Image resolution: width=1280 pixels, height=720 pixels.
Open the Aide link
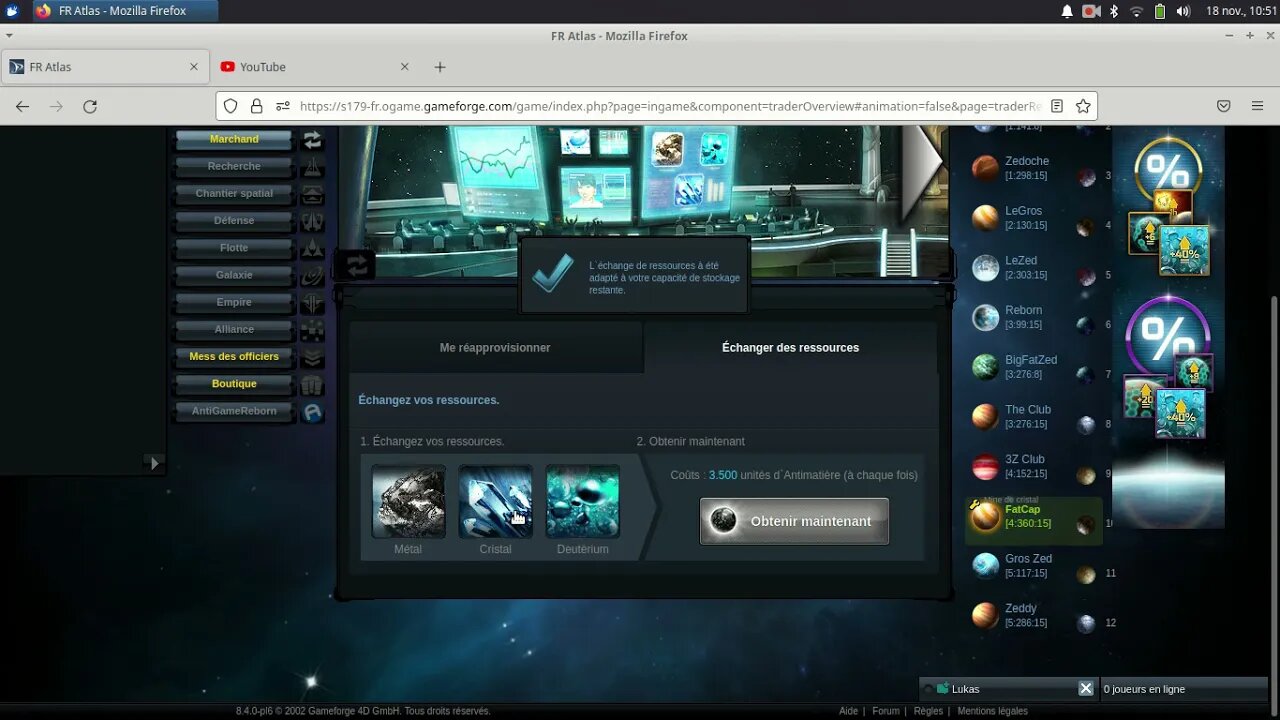point(848,711)
